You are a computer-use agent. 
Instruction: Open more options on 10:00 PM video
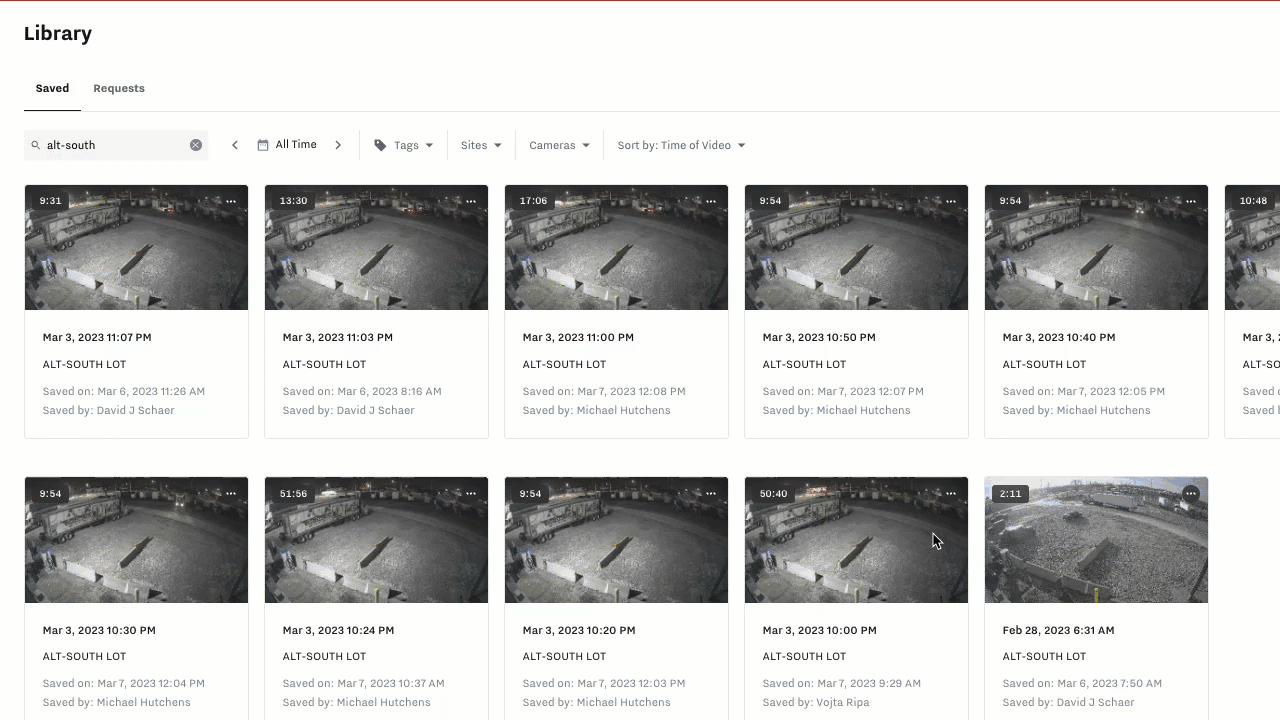(951, 493)
